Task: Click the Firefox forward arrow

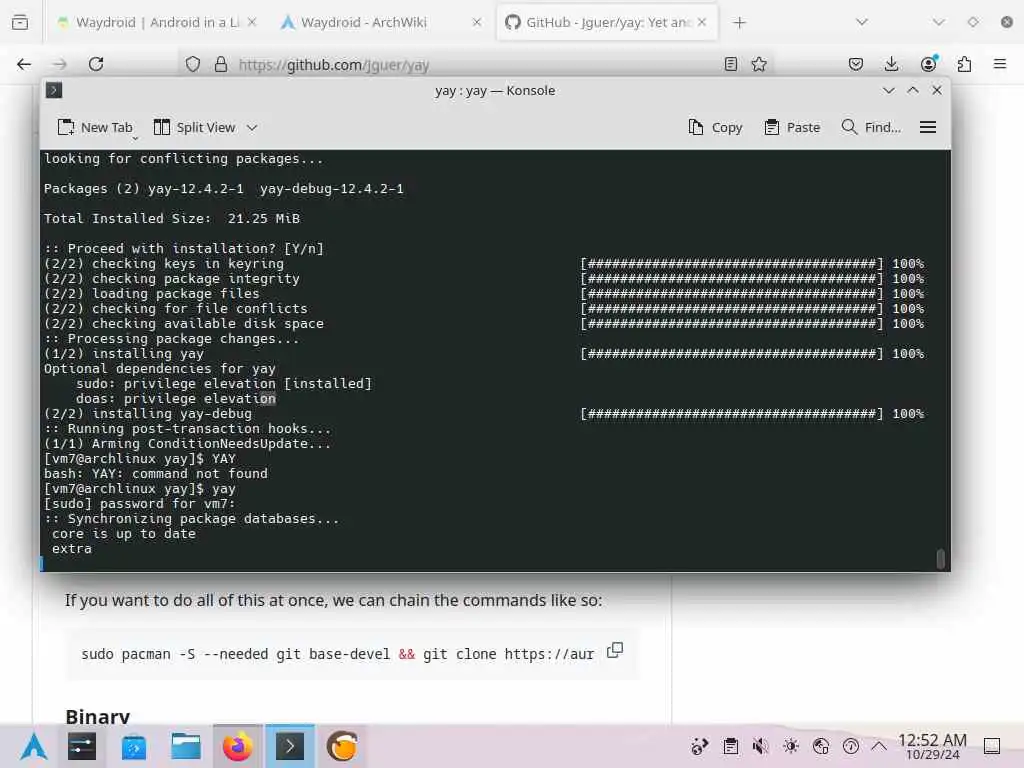Action: [x=59, y=64]
